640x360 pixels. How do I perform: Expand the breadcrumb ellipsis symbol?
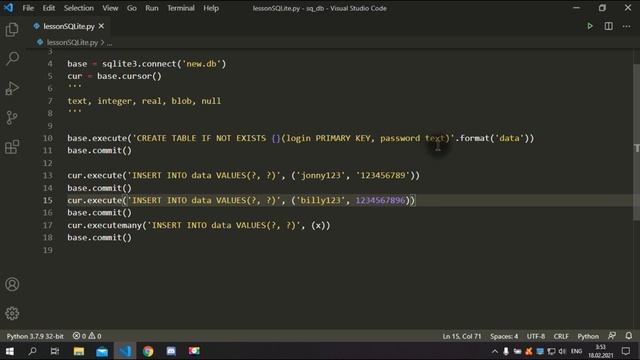click(109, 42)
